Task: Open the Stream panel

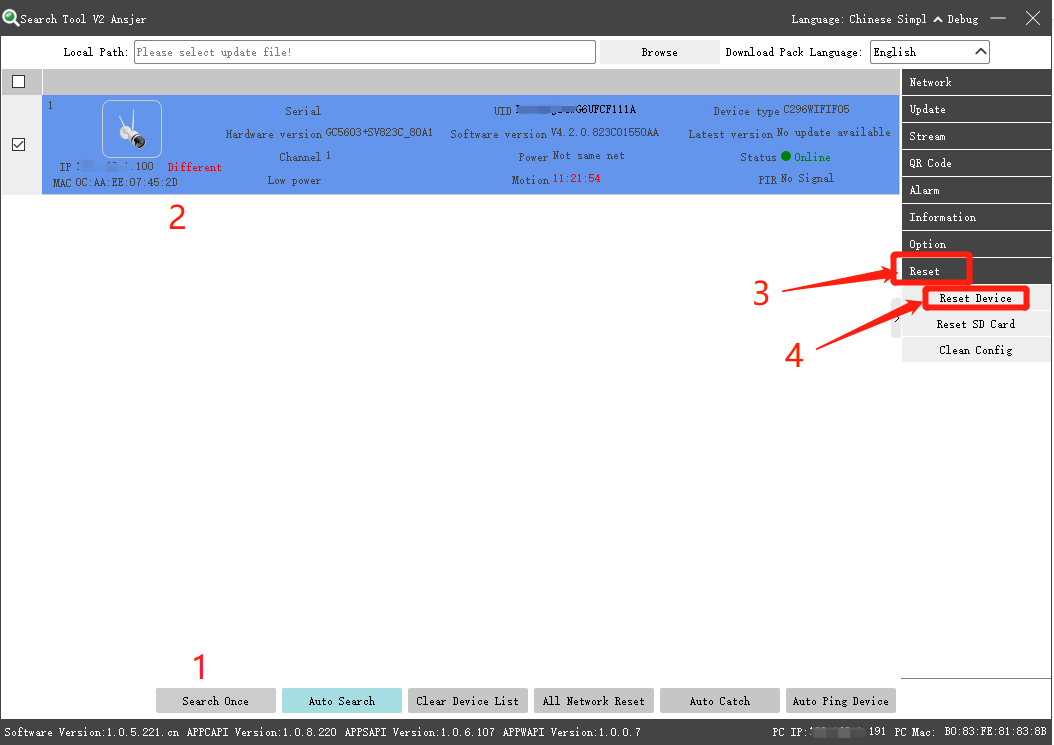Action: [975, 135]
